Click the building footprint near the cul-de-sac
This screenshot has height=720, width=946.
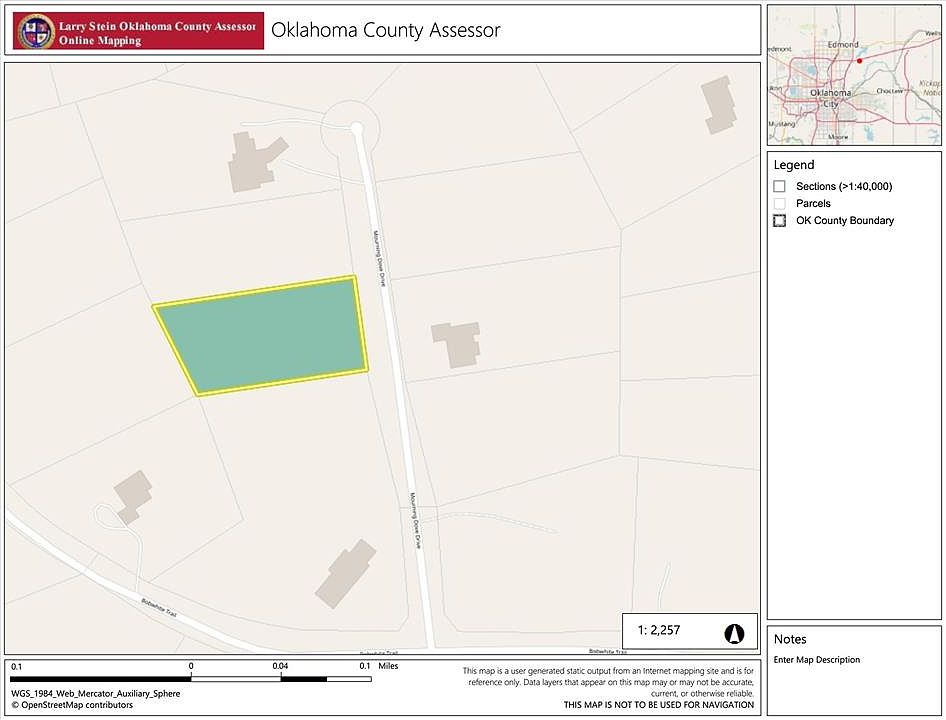pyautogui.click(x=256, y=161)
